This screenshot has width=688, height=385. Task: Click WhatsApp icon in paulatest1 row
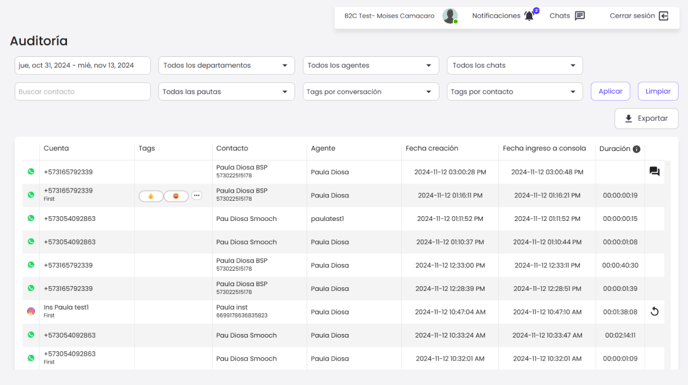tap(31, 218)
